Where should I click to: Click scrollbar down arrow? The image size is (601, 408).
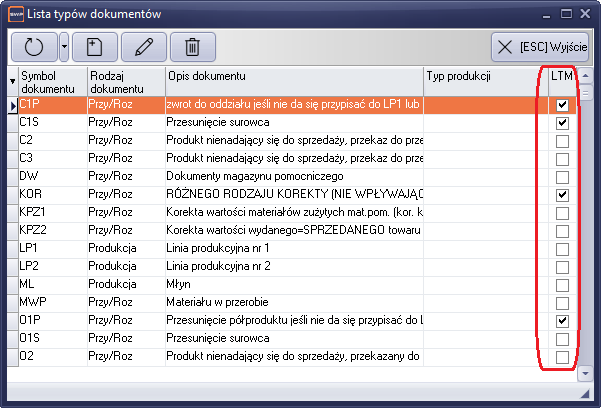(586, 375)
